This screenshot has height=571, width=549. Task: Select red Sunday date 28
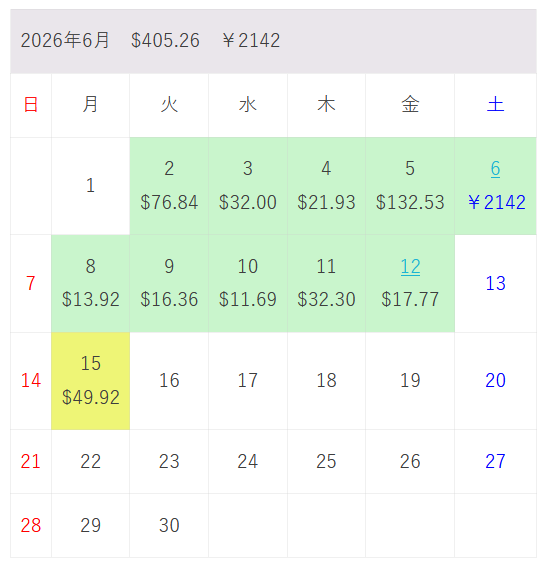tap(31, 525)
